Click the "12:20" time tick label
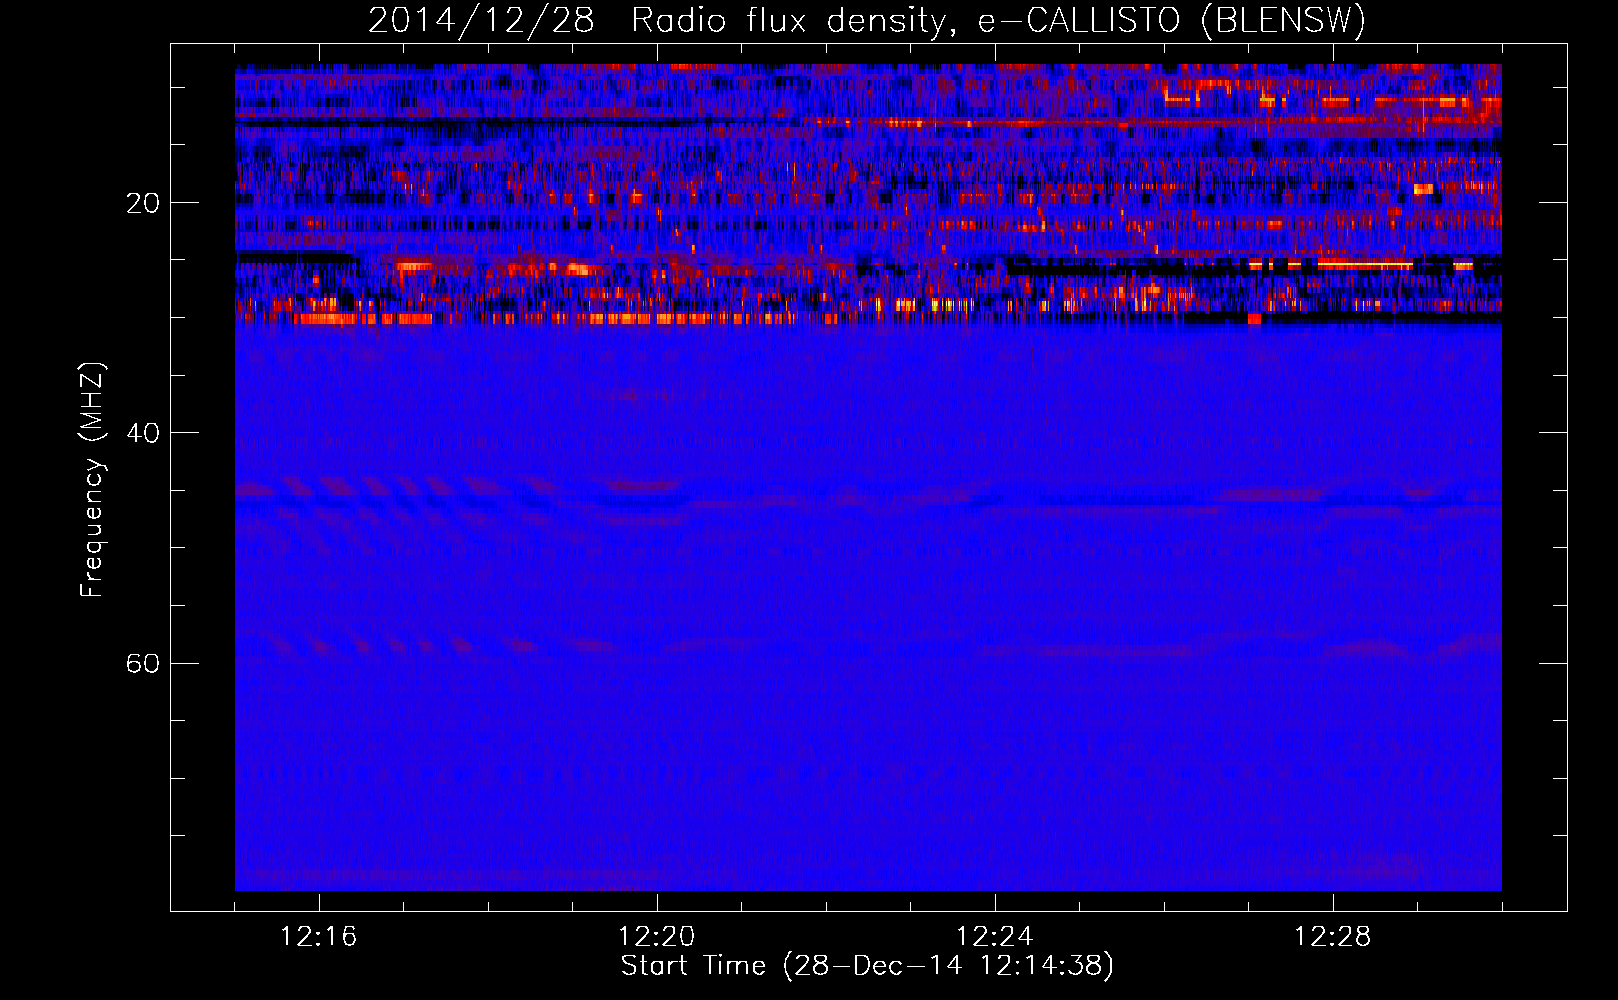The height and width of the screenshot is (1000, 1618). [x=657, y=937]
